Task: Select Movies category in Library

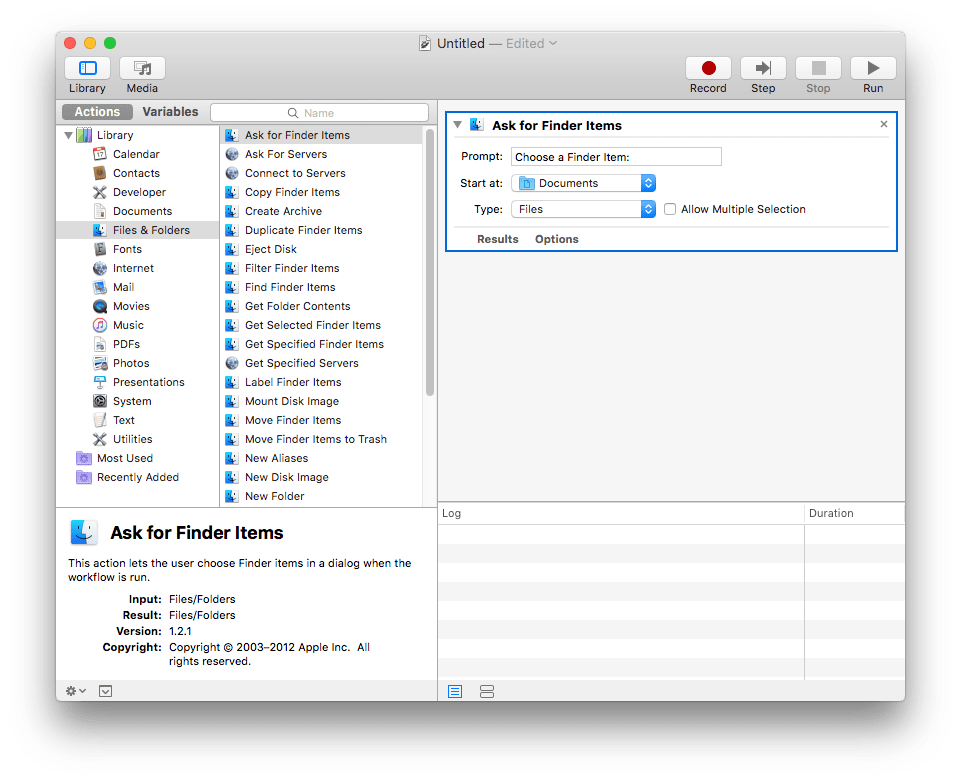Action: (131, 306)
